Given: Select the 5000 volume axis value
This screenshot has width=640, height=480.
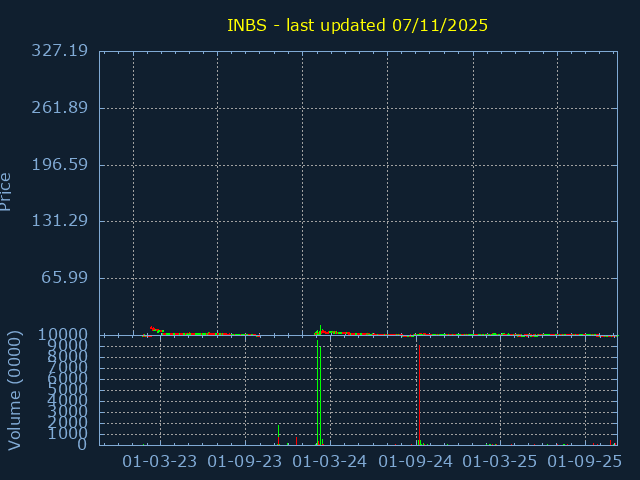Looking at the screenshot, I should click(68, 390).
